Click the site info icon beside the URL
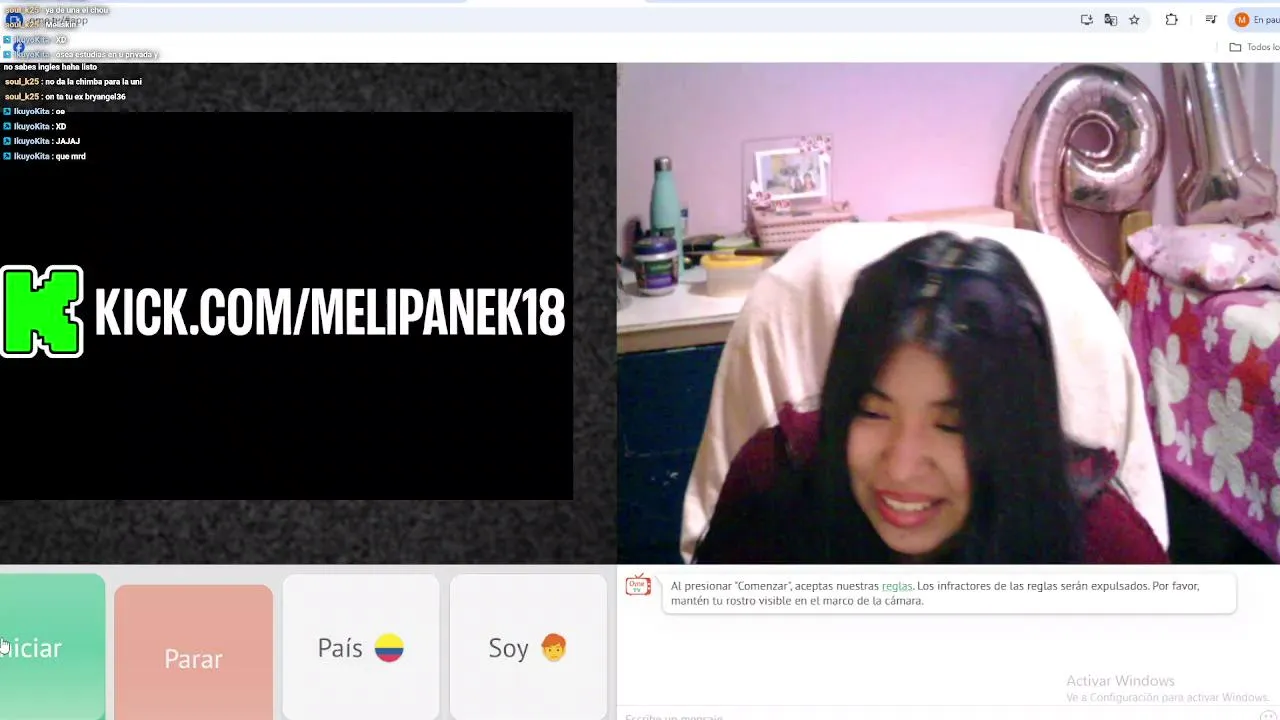The width and height of the screenshot is (1280, 720). pyautogui.click(x=13, y=20)
